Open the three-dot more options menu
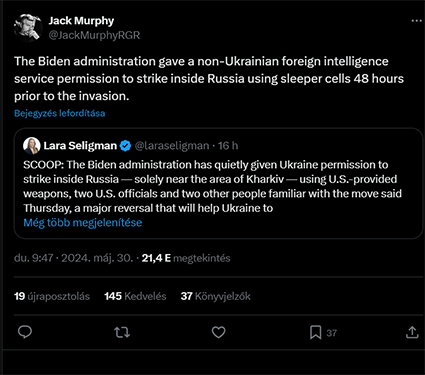 (x=416, y=21)
